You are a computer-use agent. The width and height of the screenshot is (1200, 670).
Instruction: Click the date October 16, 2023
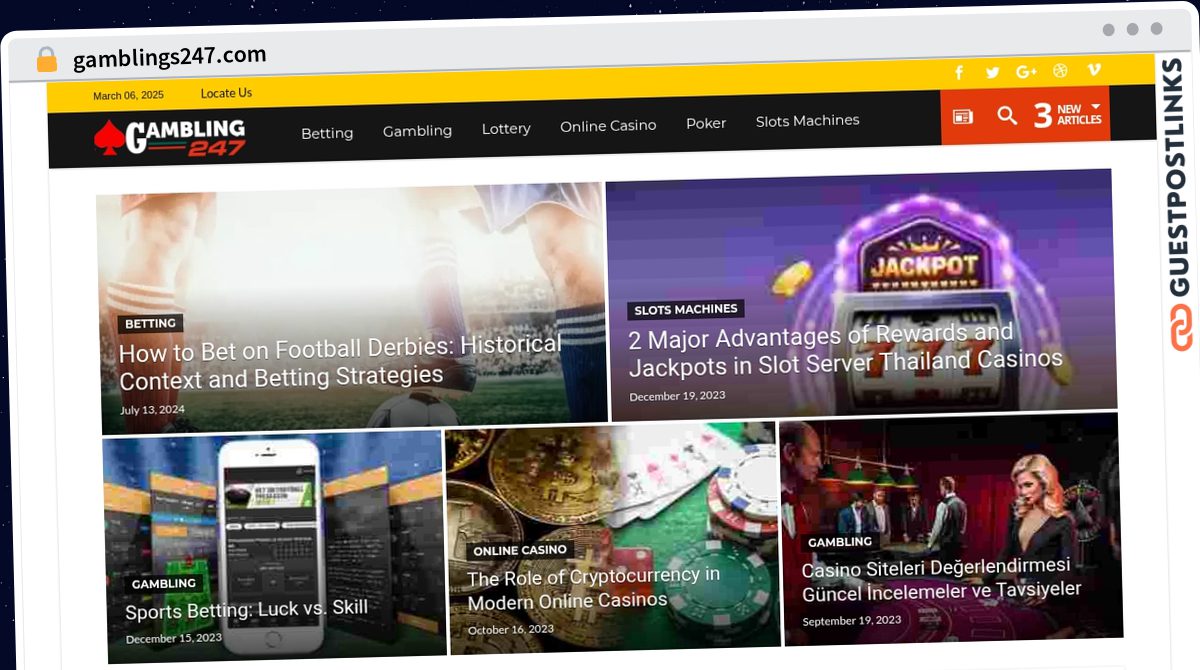click(510, 630)
